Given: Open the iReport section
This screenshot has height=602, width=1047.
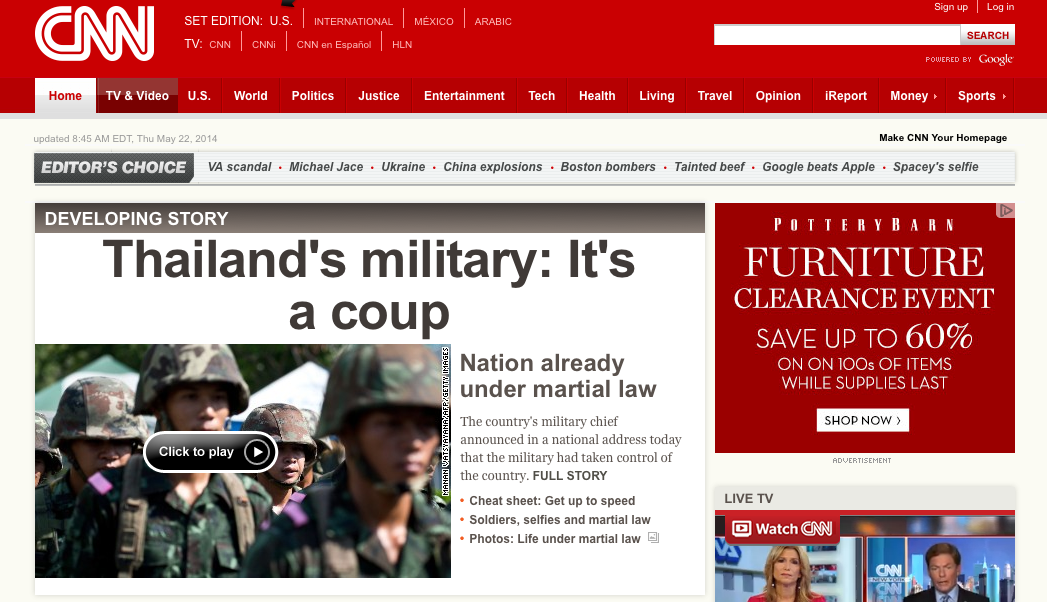Looking at the screenshot, I should (845, 95).
